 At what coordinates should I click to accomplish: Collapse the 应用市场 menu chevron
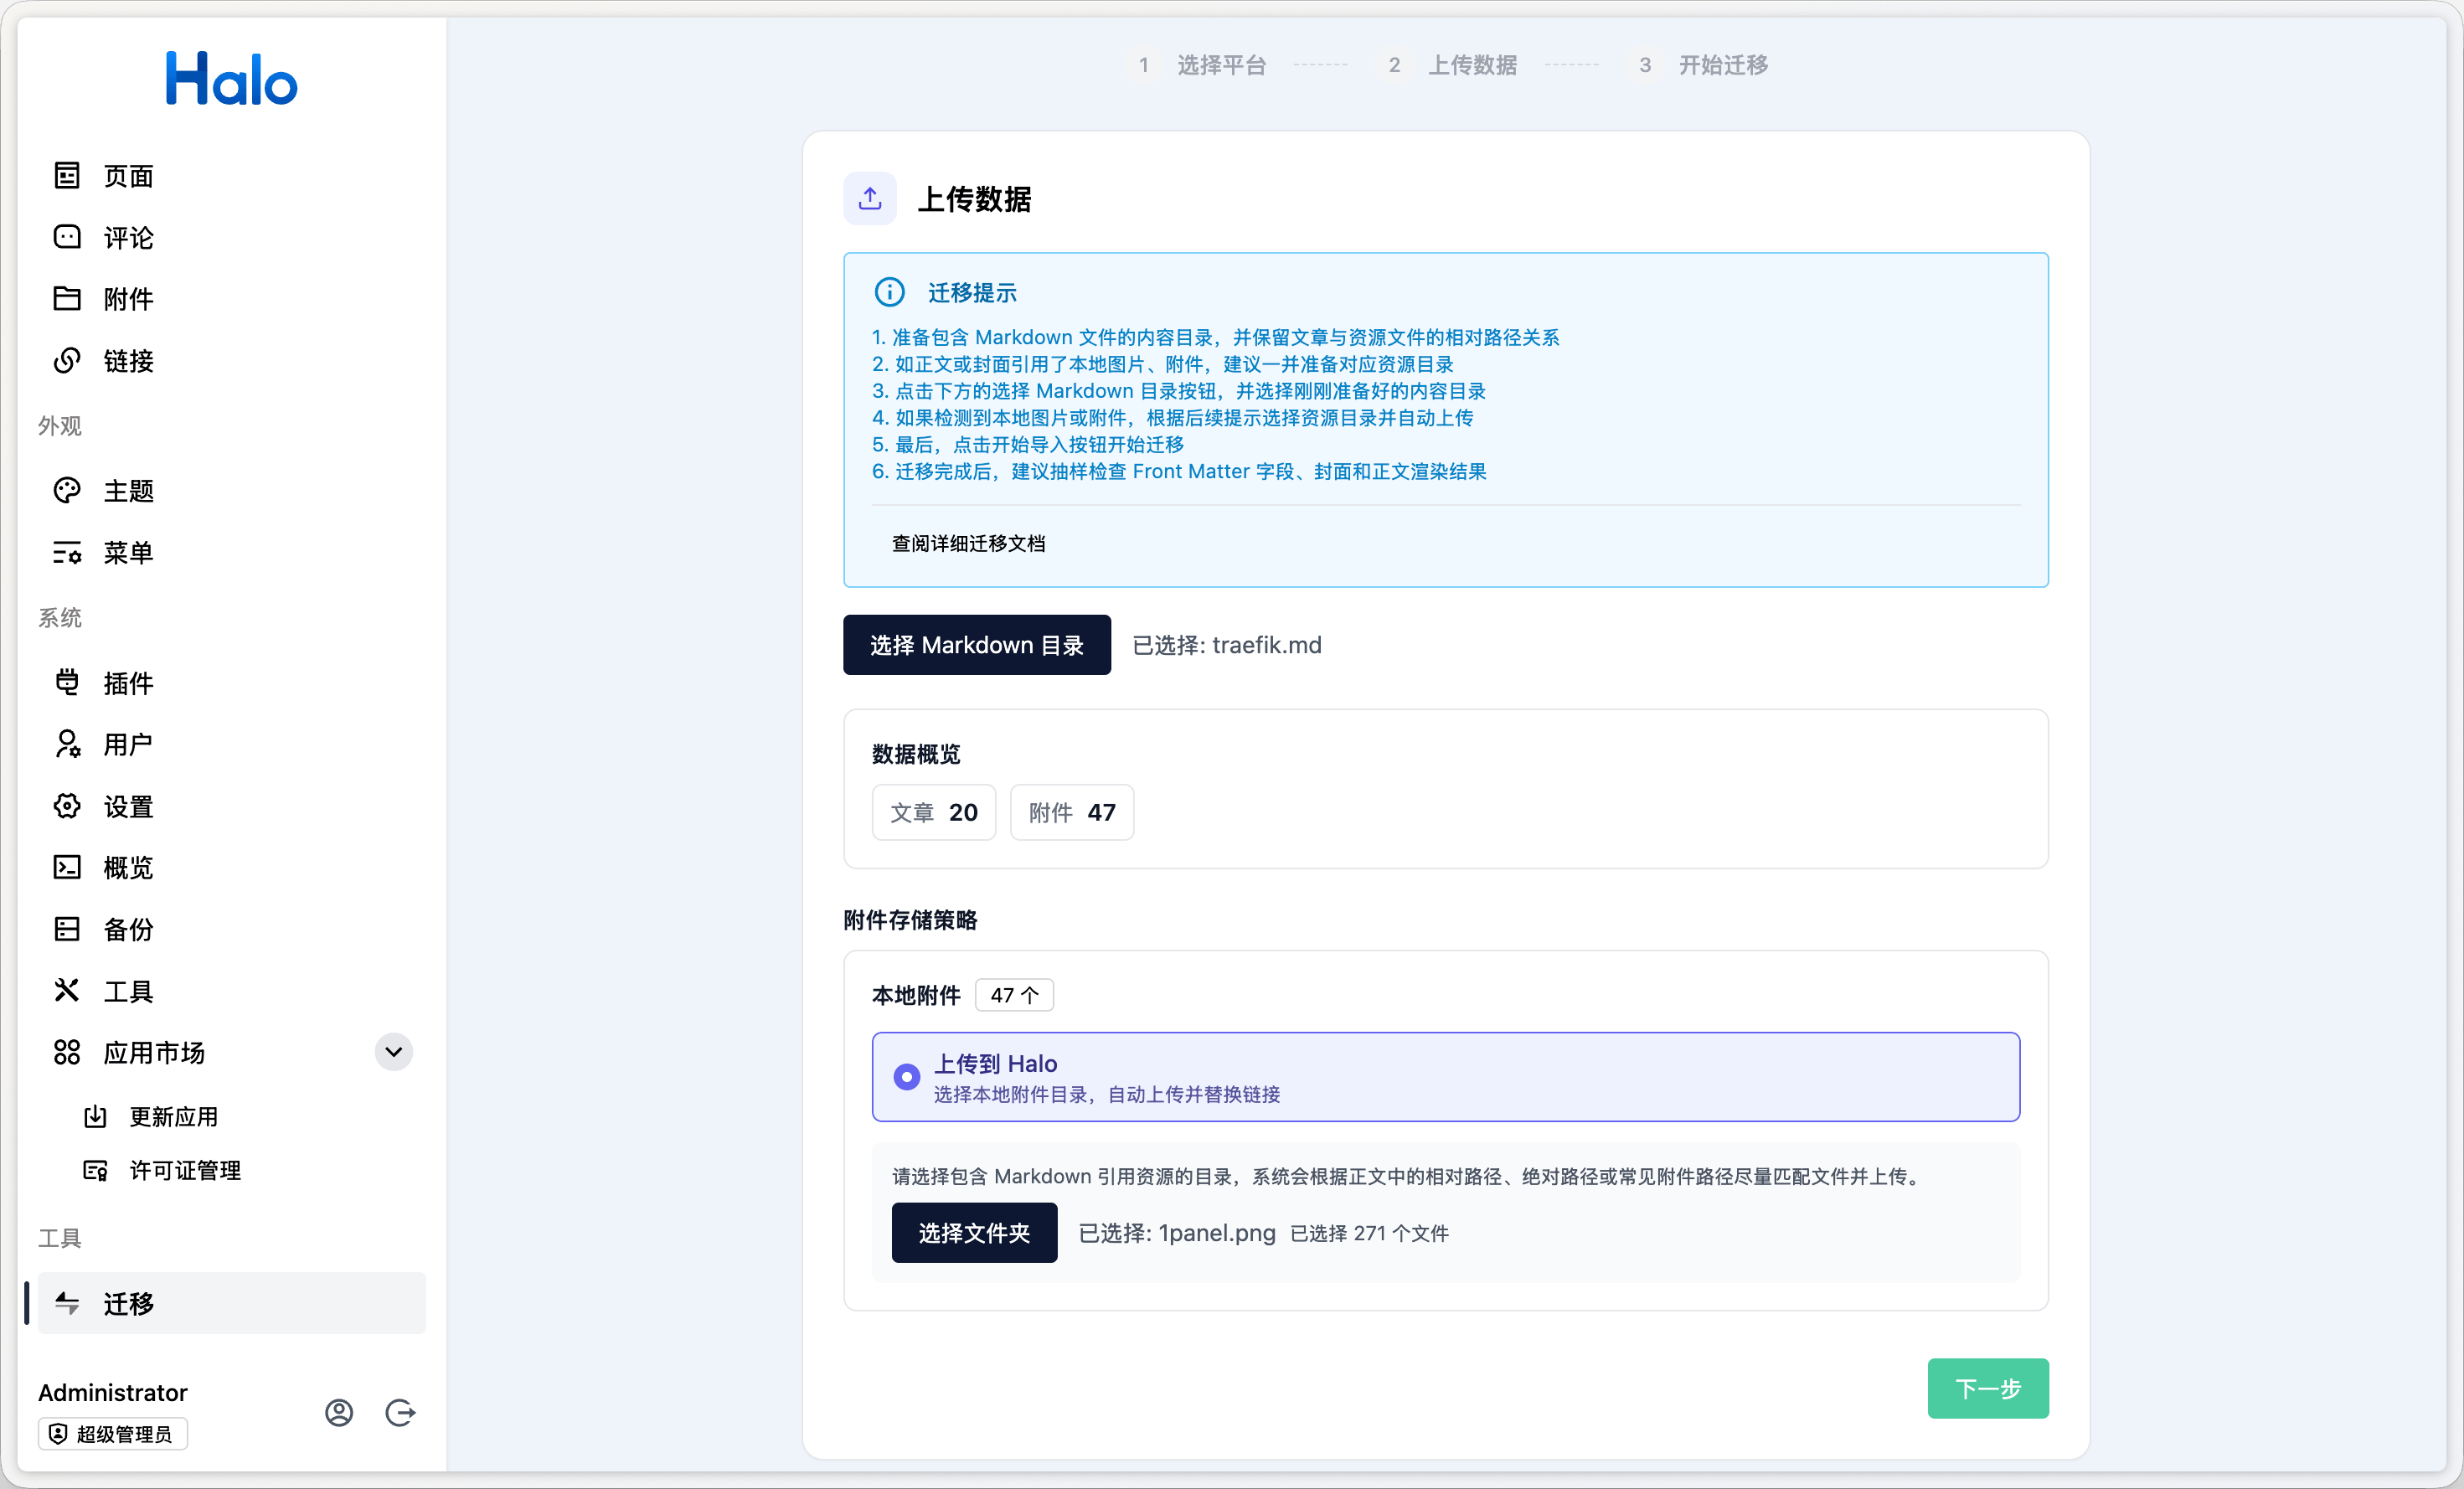click(x=394, y=1052)
